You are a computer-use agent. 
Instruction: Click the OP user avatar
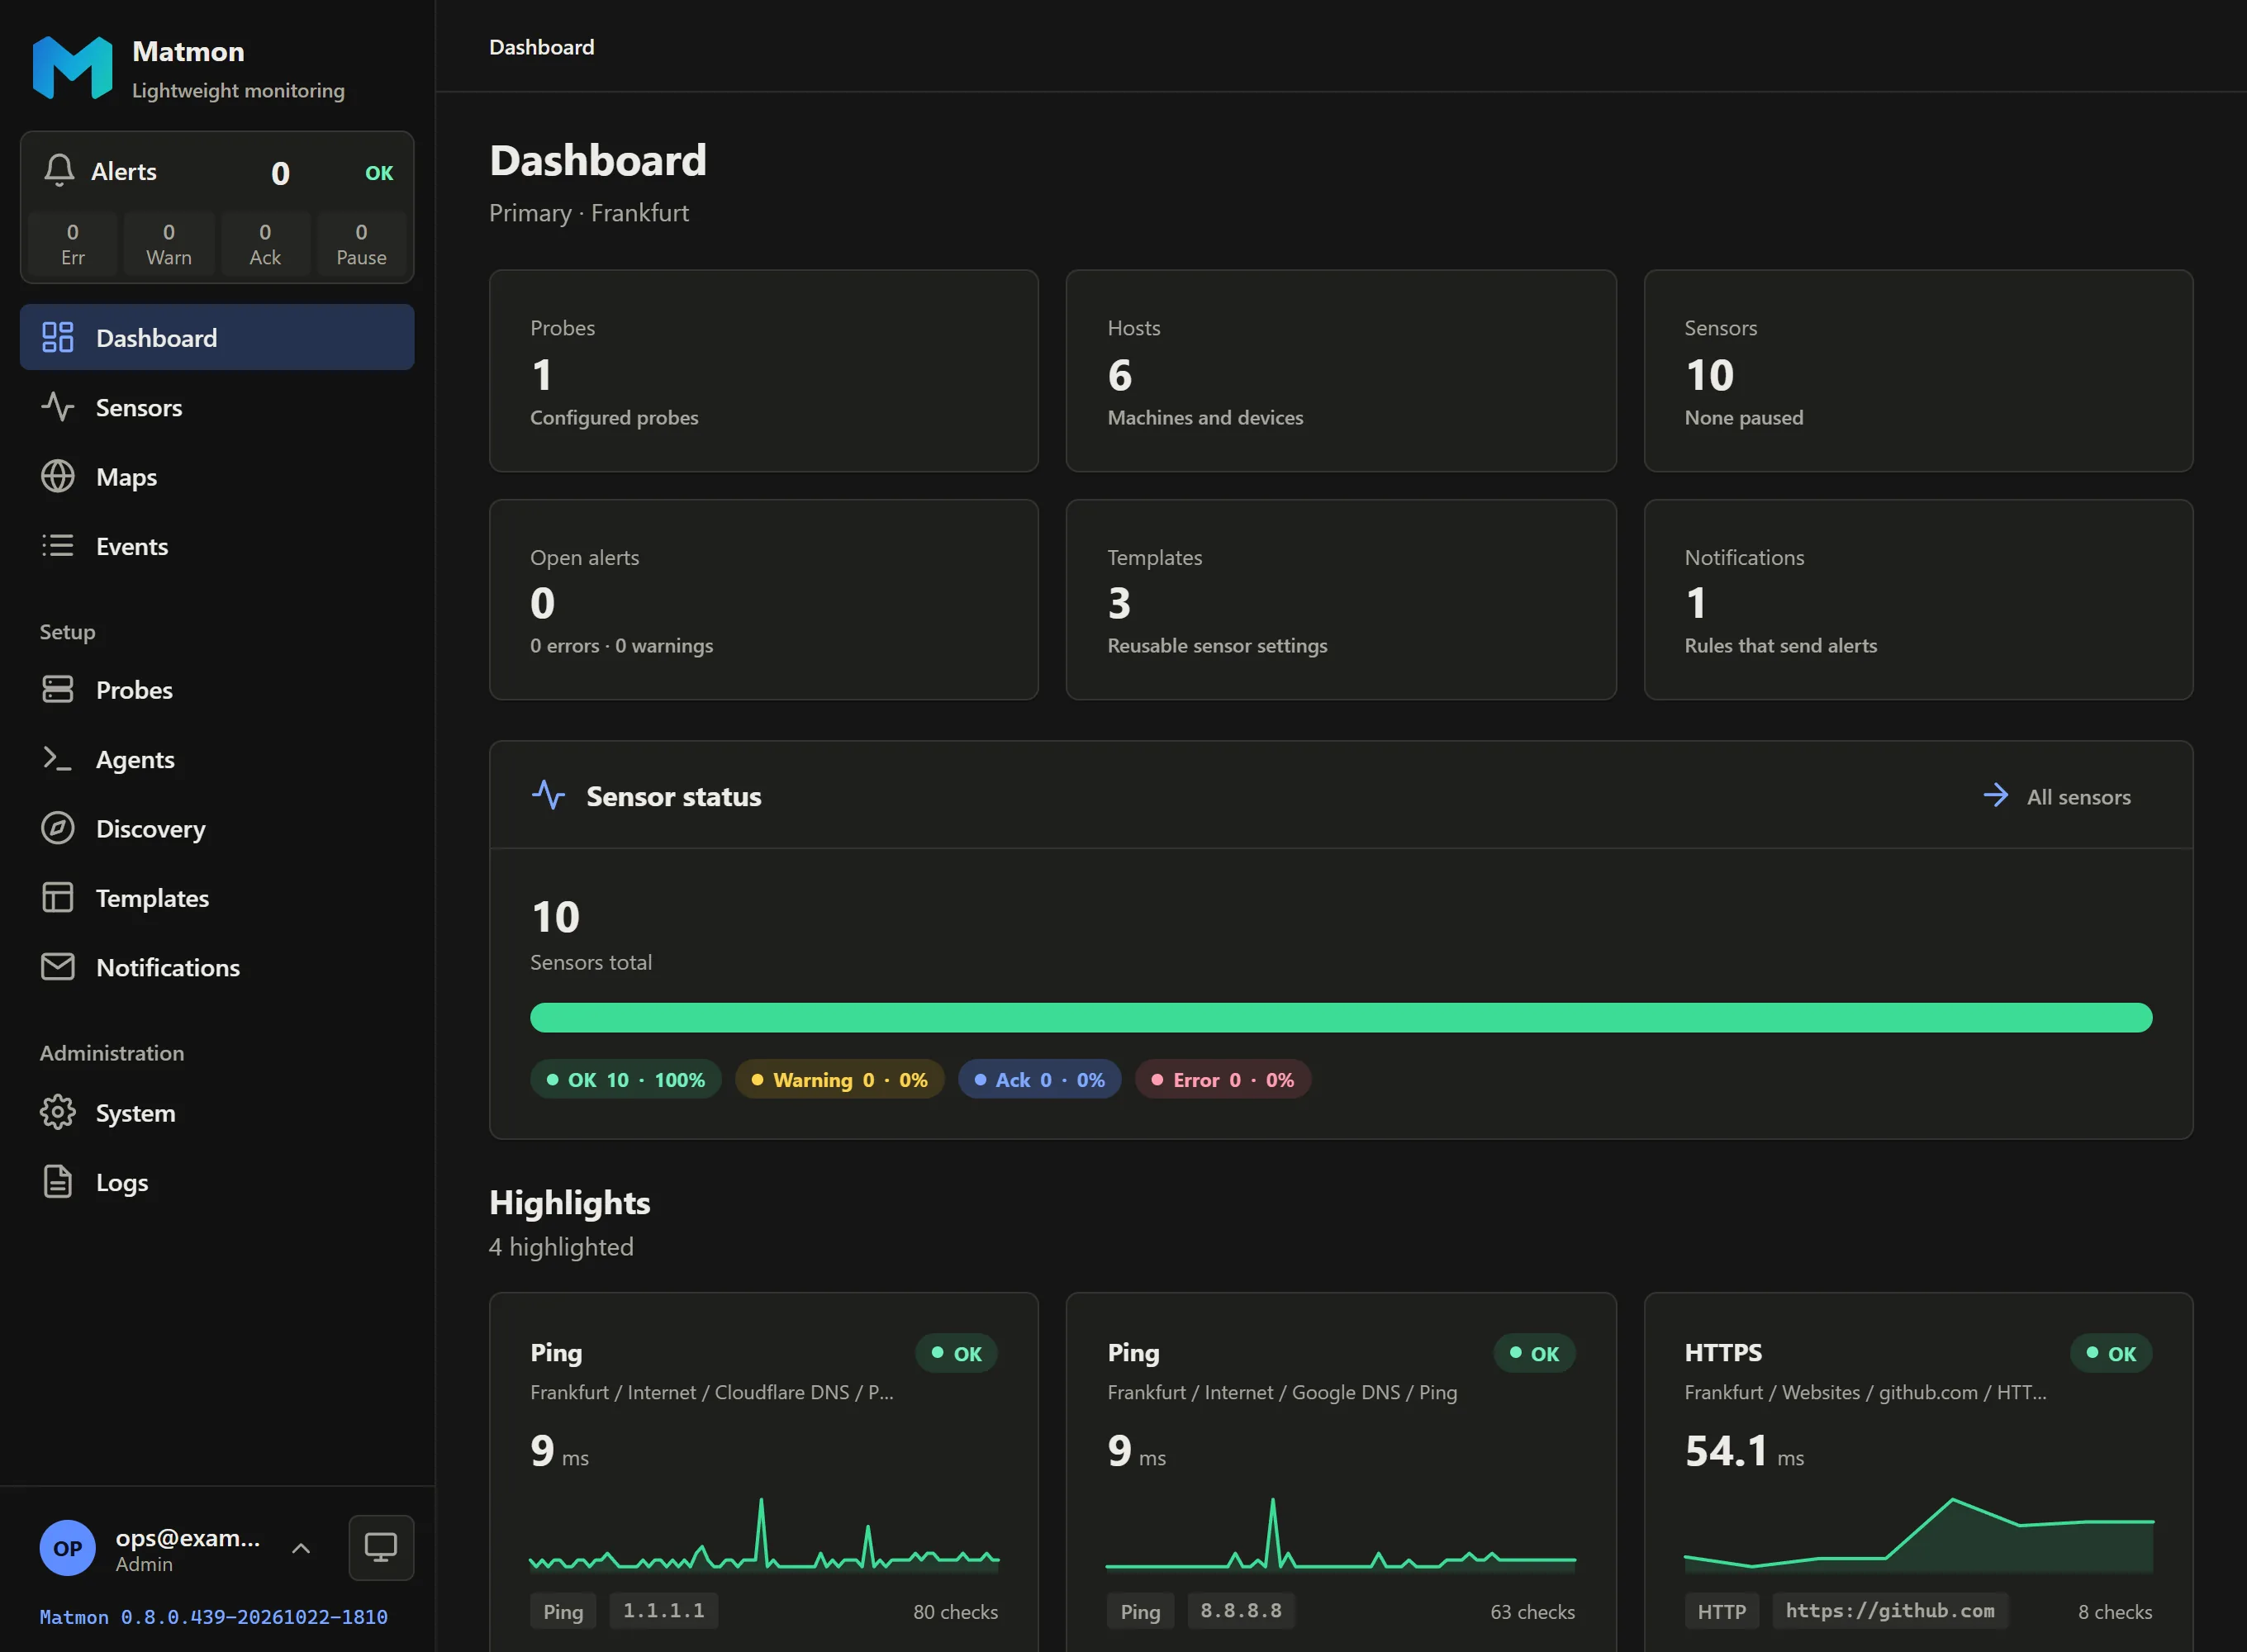[x=67, y=1548]
